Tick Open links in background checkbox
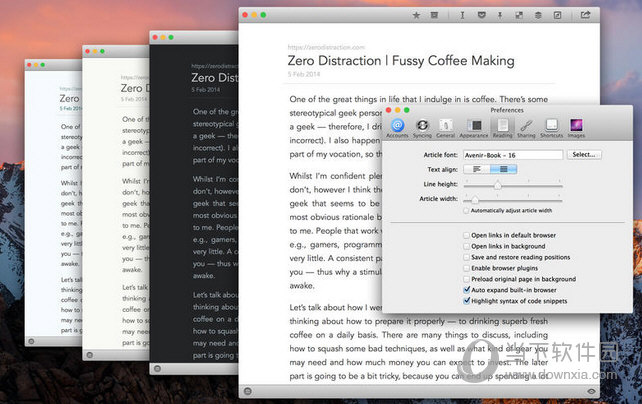Image resolution: width=642 pixels, height=404 pixels. [x=466, y=246]
